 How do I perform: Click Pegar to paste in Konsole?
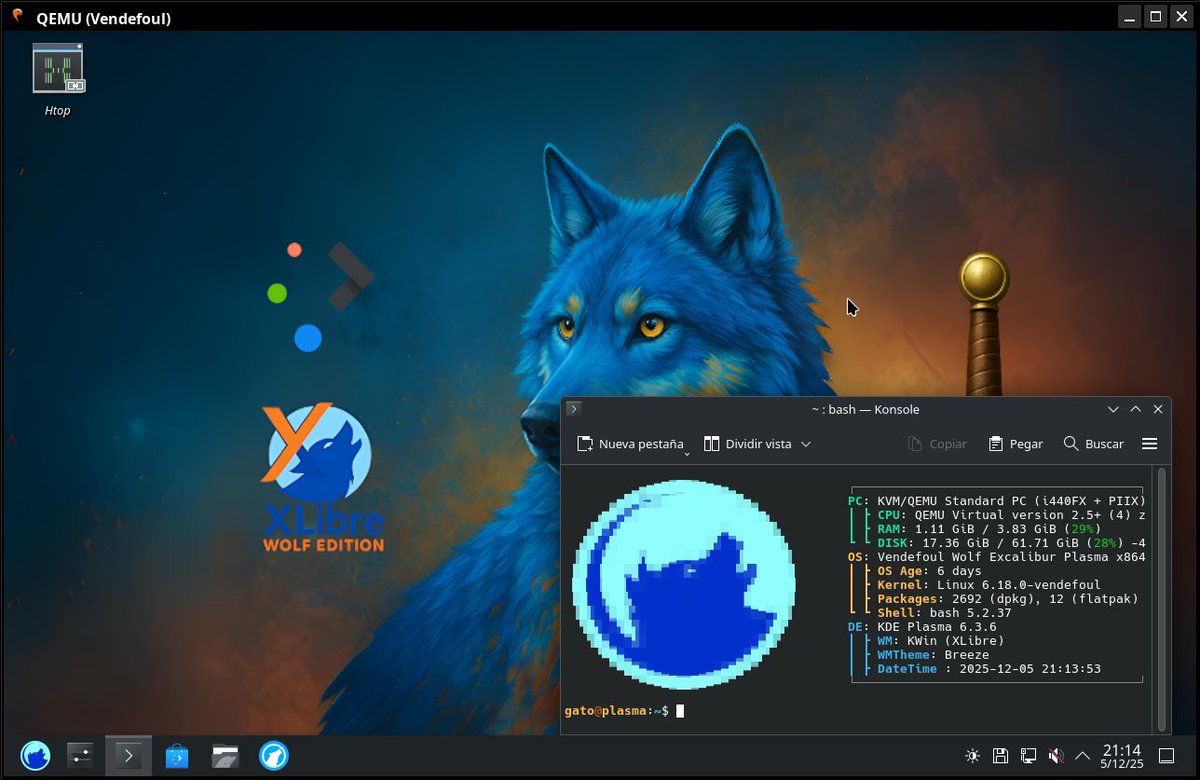point(1015,444)
